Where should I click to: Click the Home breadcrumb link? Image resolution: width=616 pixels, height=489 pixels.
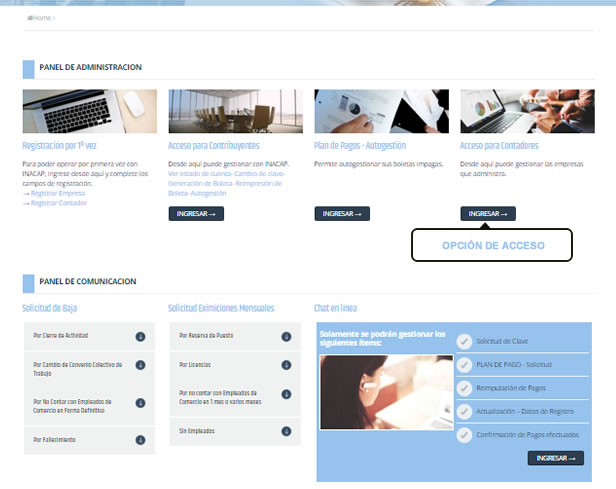(39, 17)
